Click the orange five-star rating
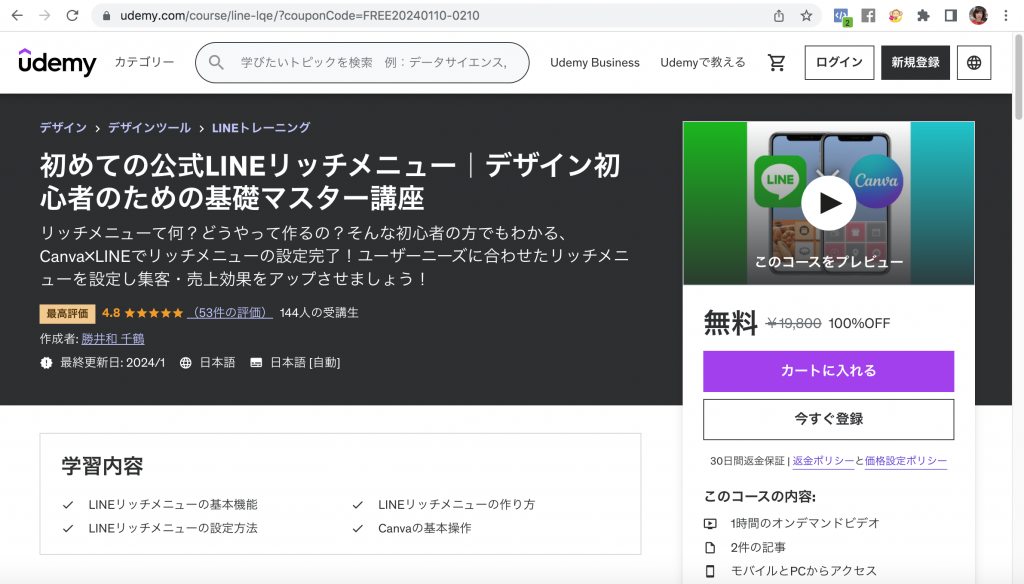Viewport: 1024px width, 584px height. click(153, 313)
